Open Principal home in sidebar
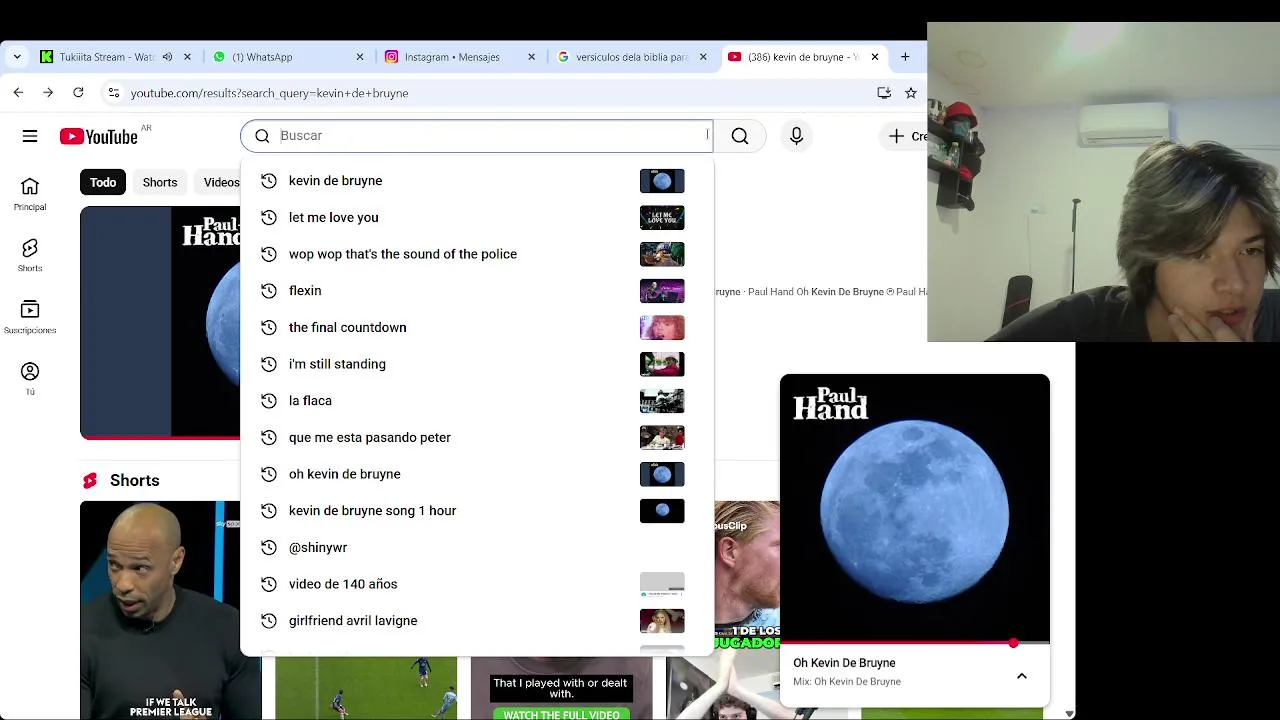 tap(30, 194)
